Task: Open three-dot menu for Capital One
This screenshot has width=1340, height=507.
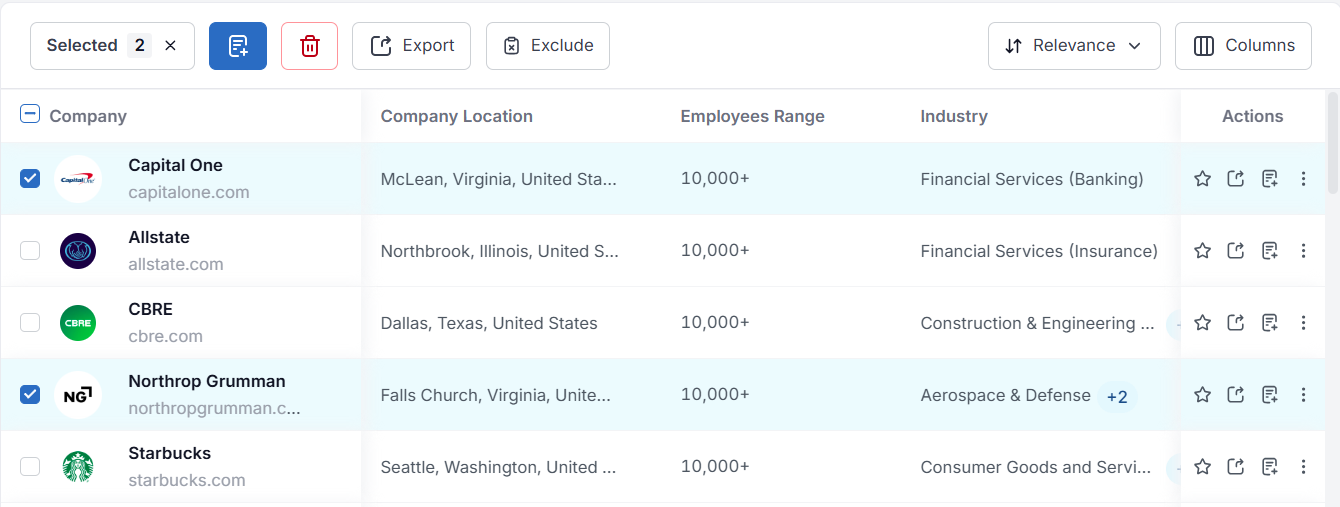Action: [x=1303, y=179]
